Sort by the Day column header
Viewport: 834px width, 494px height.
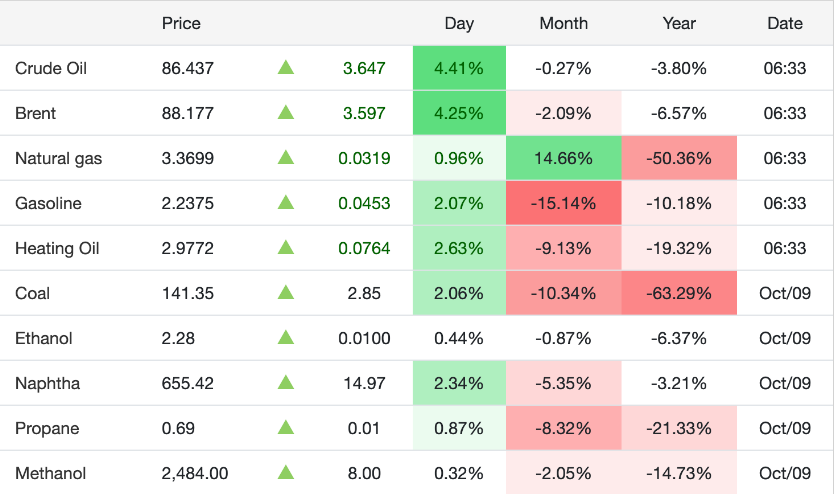tap(459, 23)
